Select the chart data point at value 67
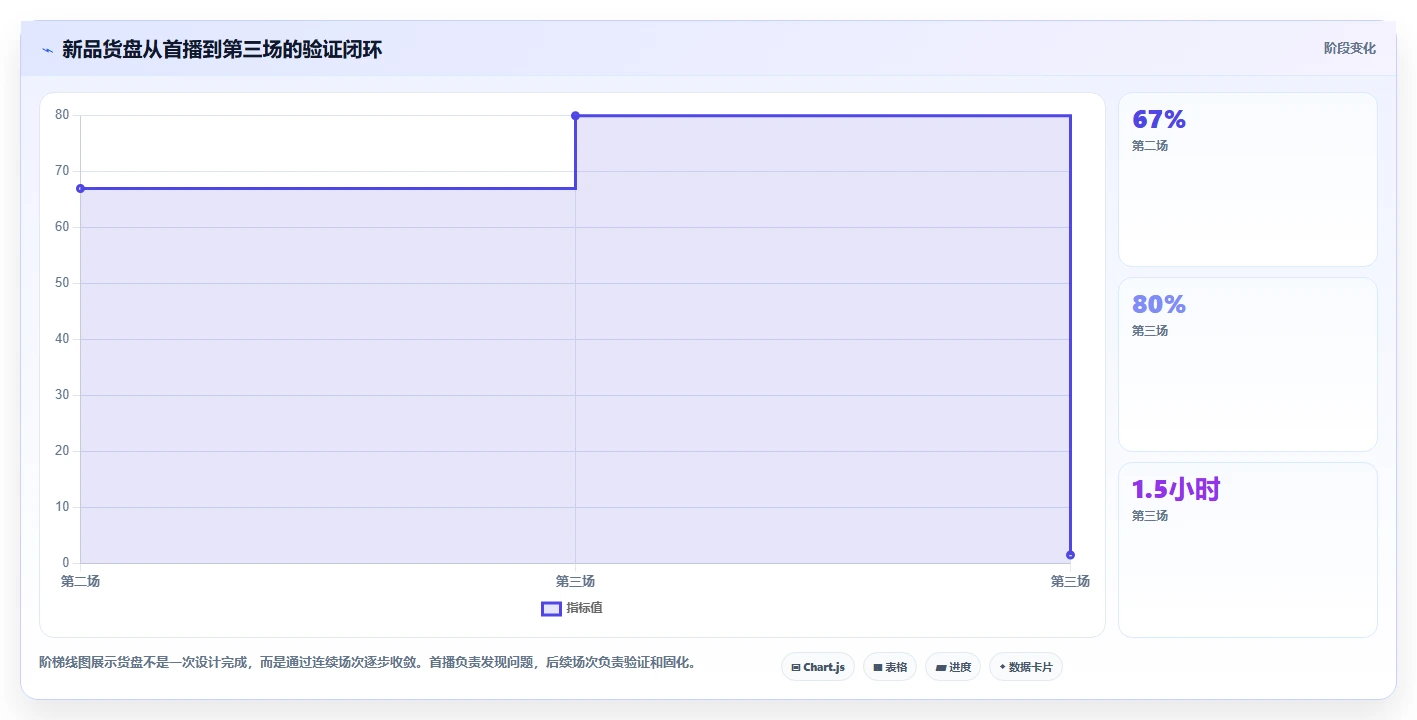The width and height of the screenshot is (1417, 720). 80,188
